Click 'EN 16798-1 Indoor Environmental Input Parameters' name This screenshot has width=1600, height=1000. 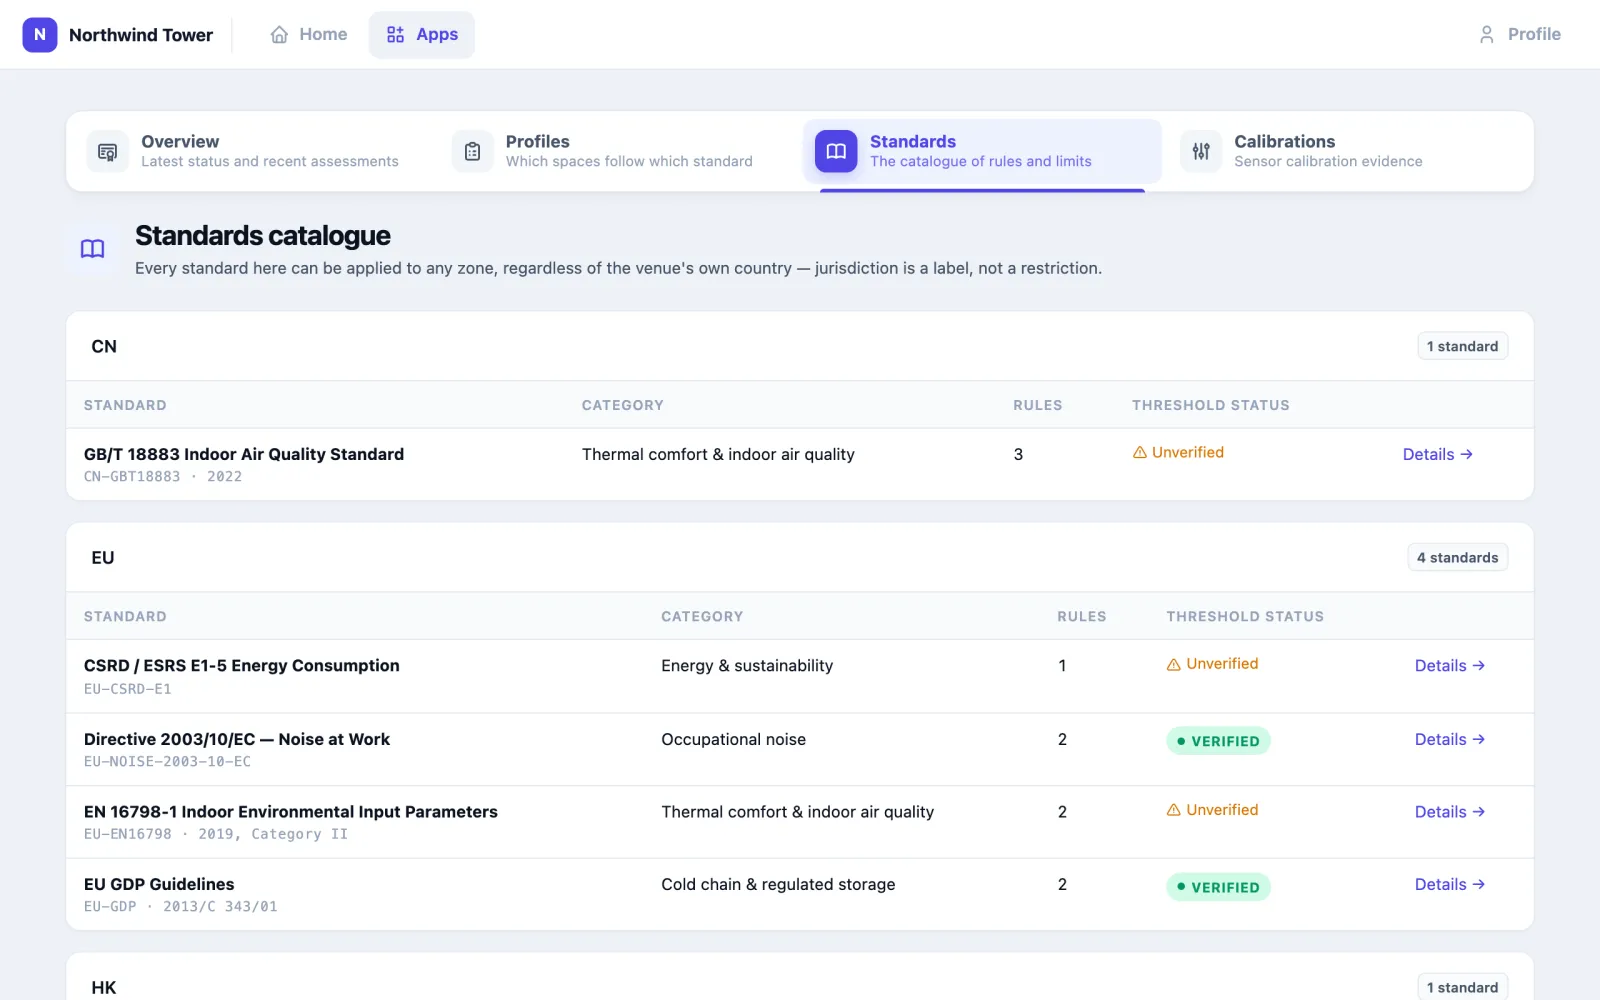click(x=291, y=812)
